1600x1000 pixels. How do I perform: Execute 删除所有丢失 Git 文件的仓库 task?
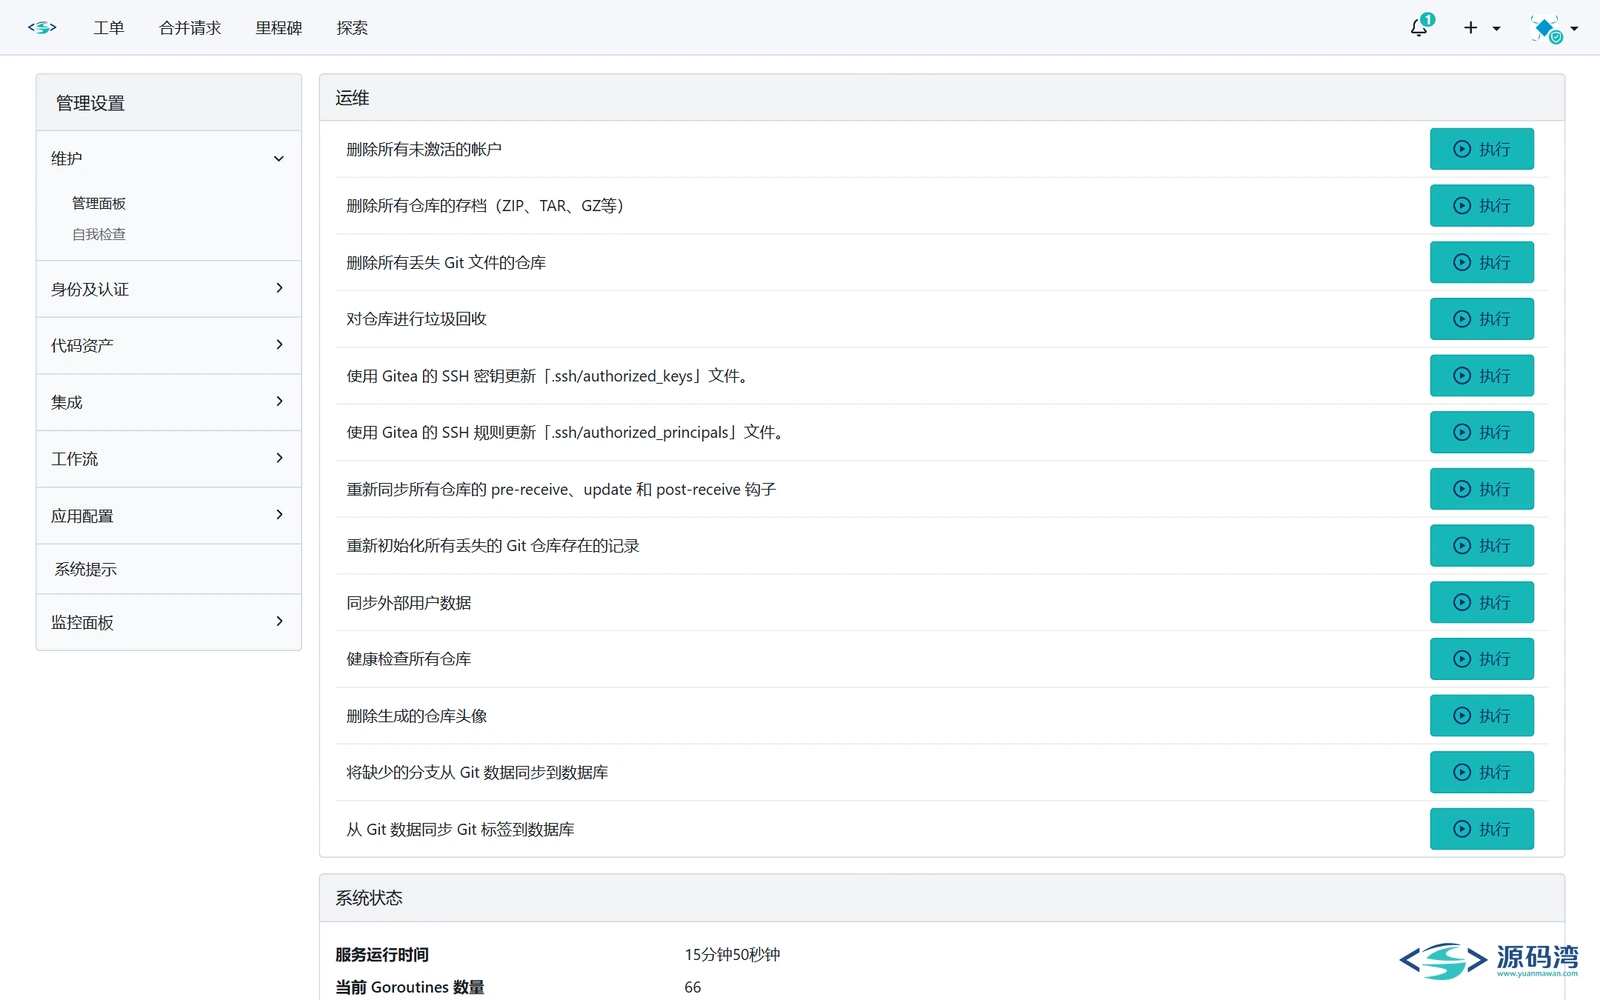tap(1481, 262)
